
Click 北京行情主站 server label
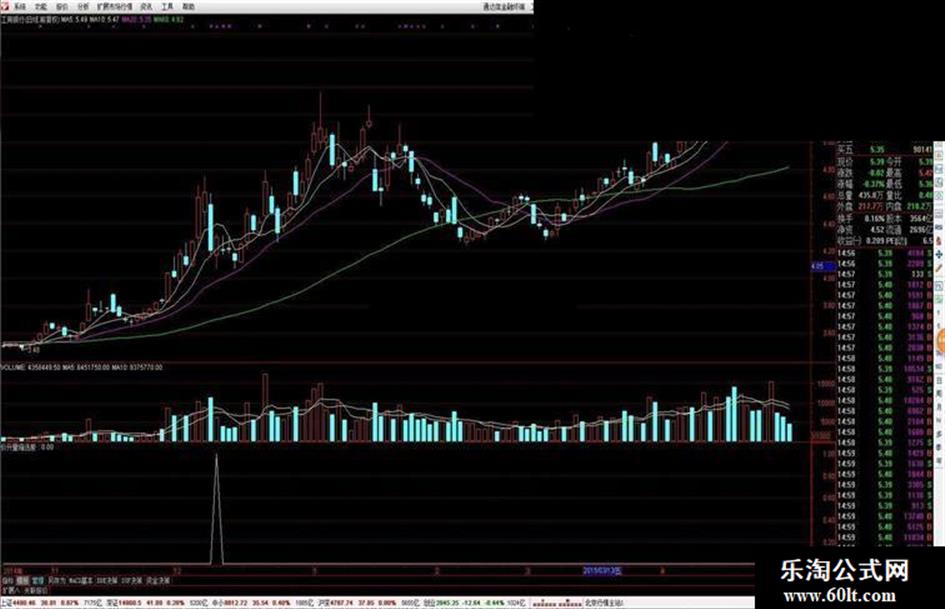click(604, 602)
